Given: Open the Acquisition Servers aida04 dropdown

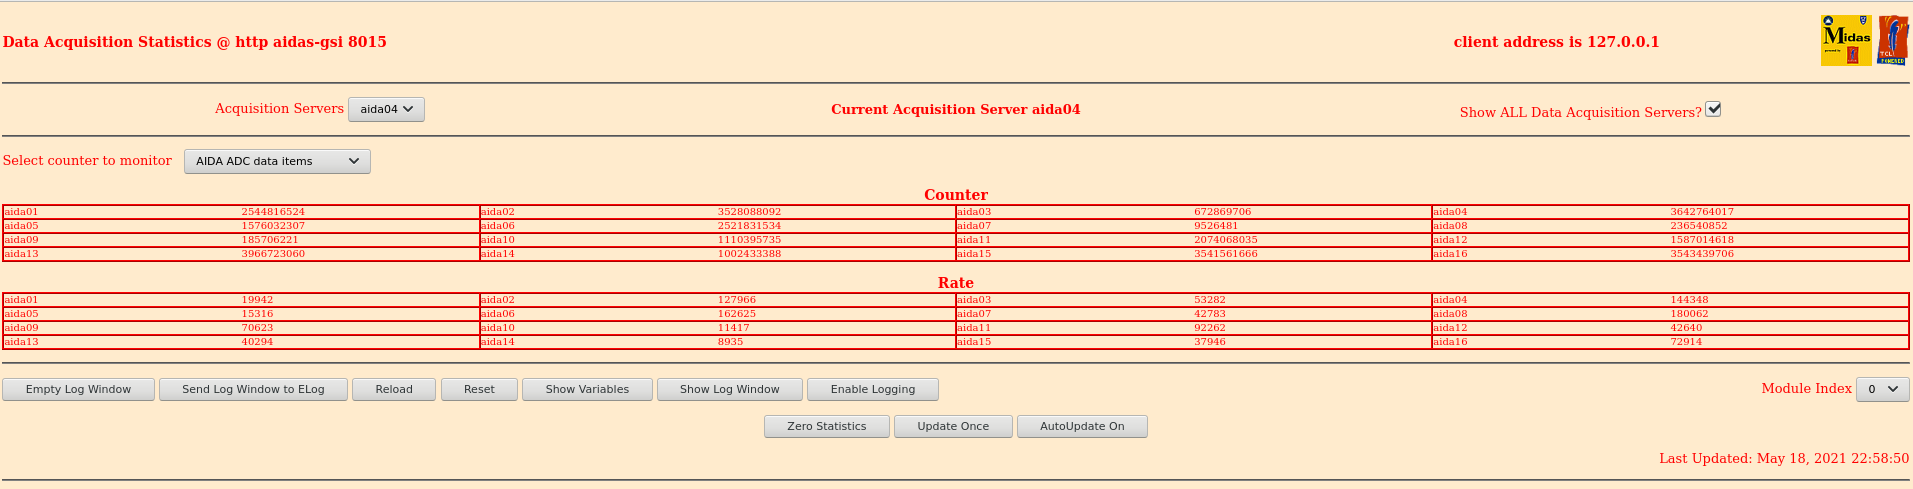Looking at the screenshot, I should pyautogui.click(x=386, y=109).
